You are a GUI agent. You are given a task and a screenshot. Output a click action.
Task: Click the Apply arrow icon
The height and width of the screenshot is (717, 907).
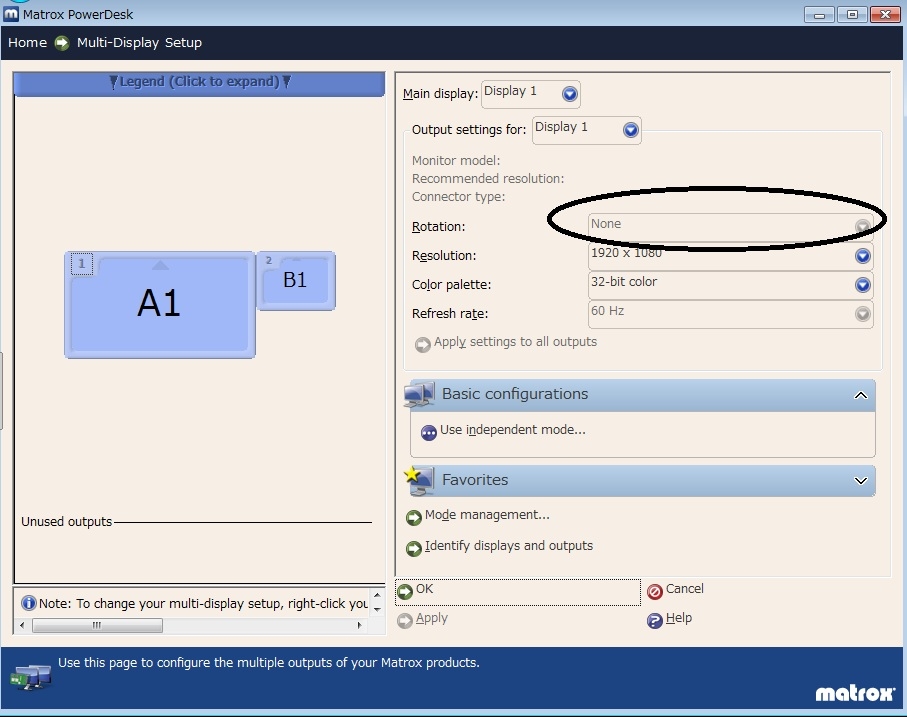pos(405,620)
